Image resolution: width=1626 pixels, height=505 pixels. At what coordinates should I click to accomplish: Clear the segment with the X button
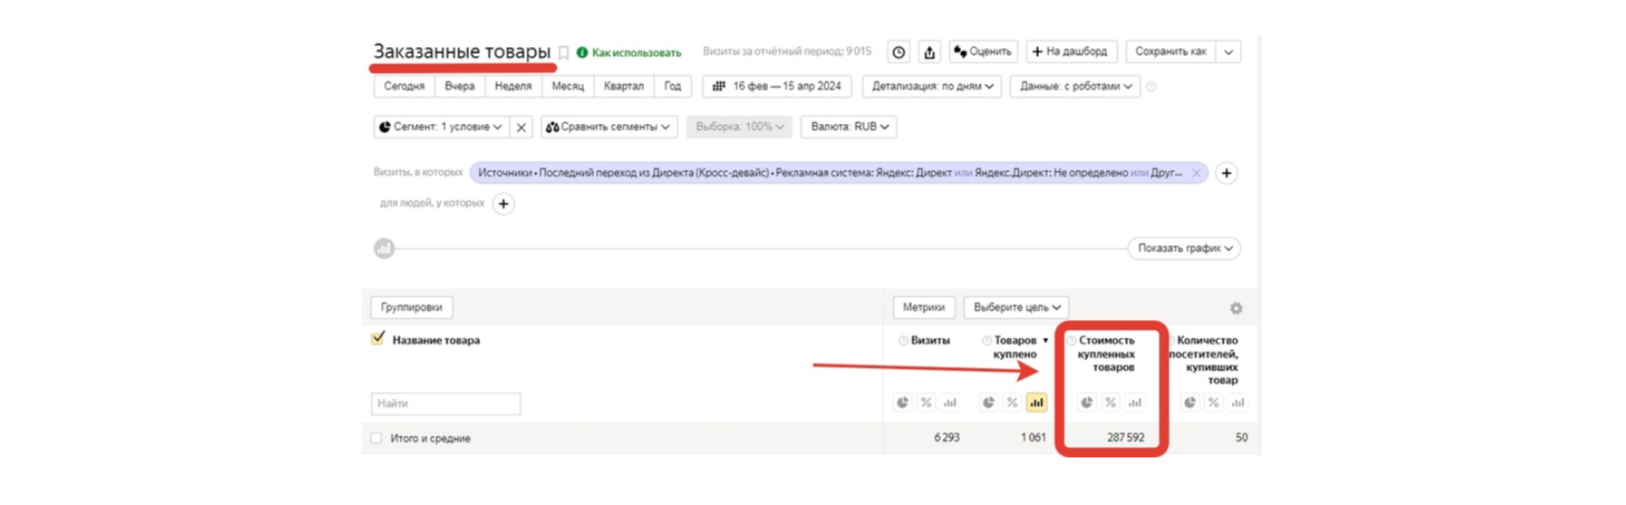click(521, 127)
